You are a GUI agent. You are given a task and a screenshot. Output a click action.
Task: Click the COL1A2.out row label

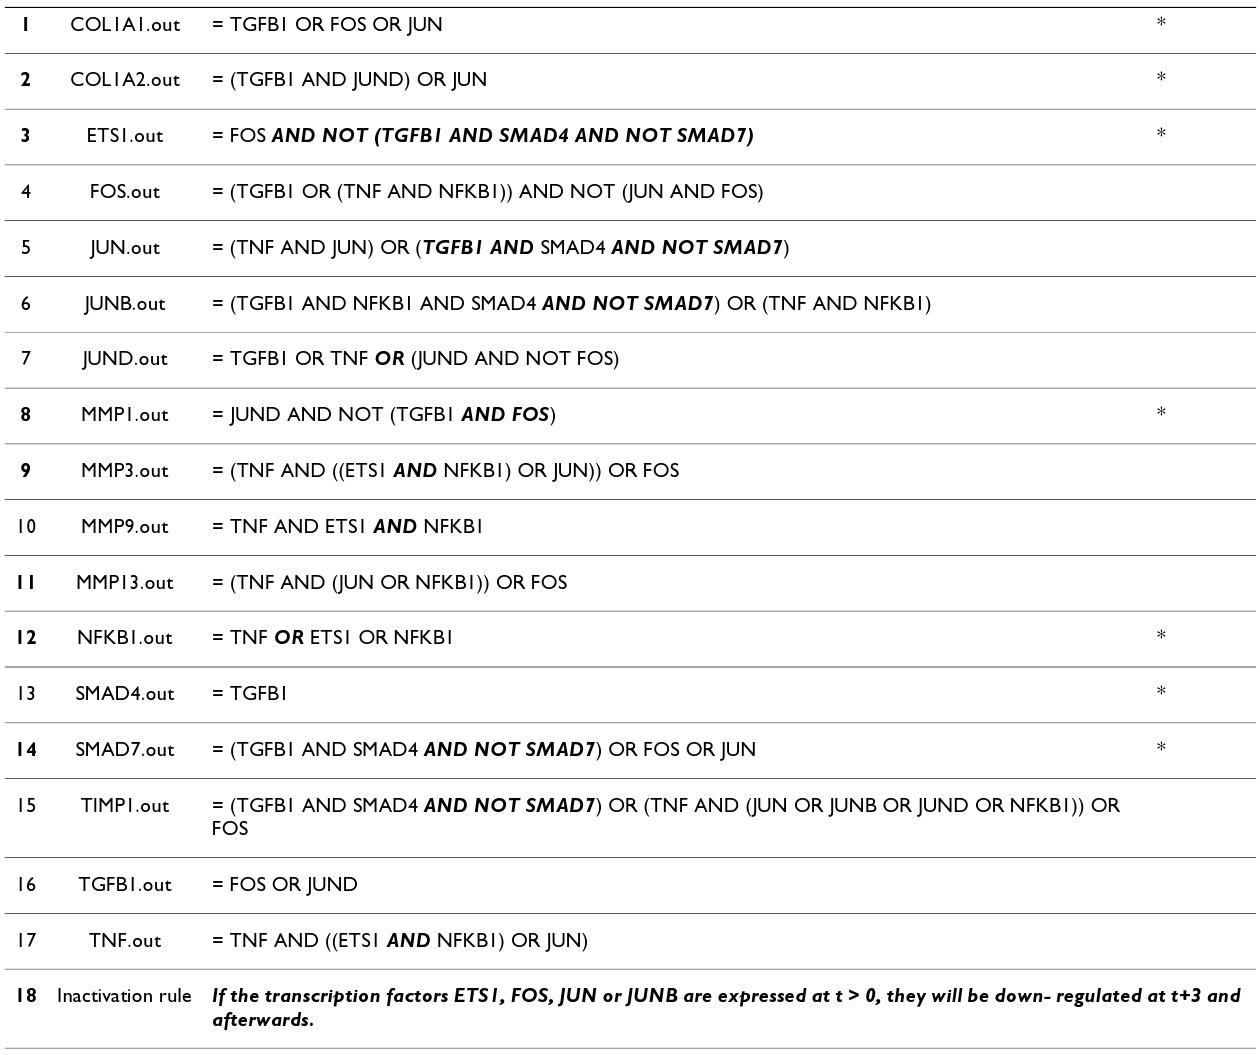(125, 80)
